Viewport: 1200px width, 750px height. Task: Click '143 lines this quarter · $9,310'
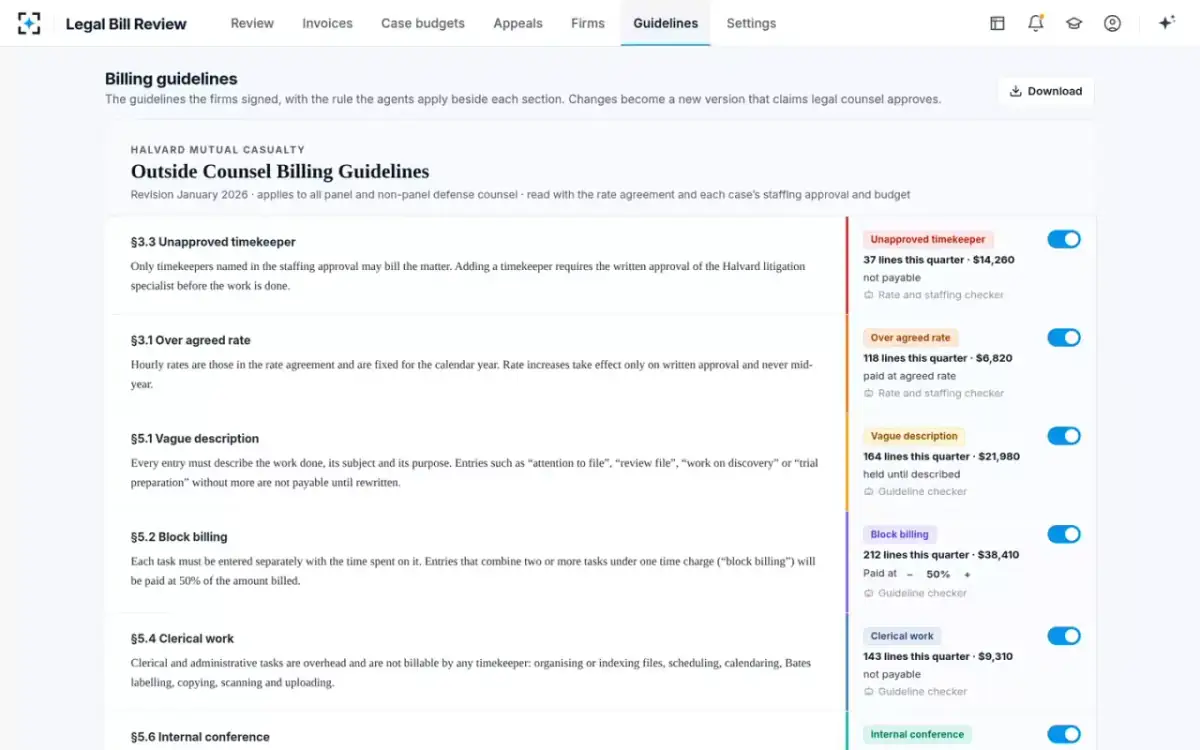(x=938, y=656)
